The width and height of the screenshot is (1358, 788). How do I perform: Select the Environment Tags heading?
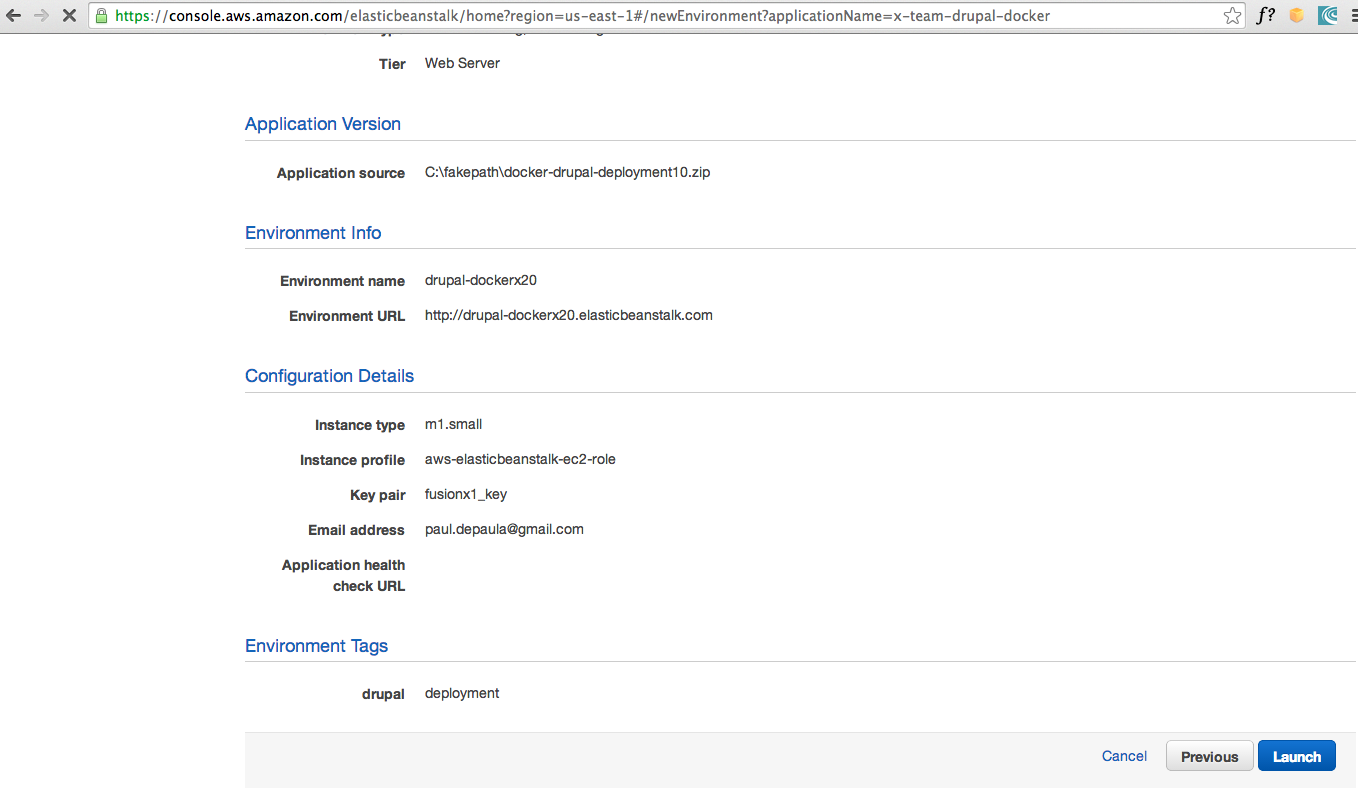(316, 646)
